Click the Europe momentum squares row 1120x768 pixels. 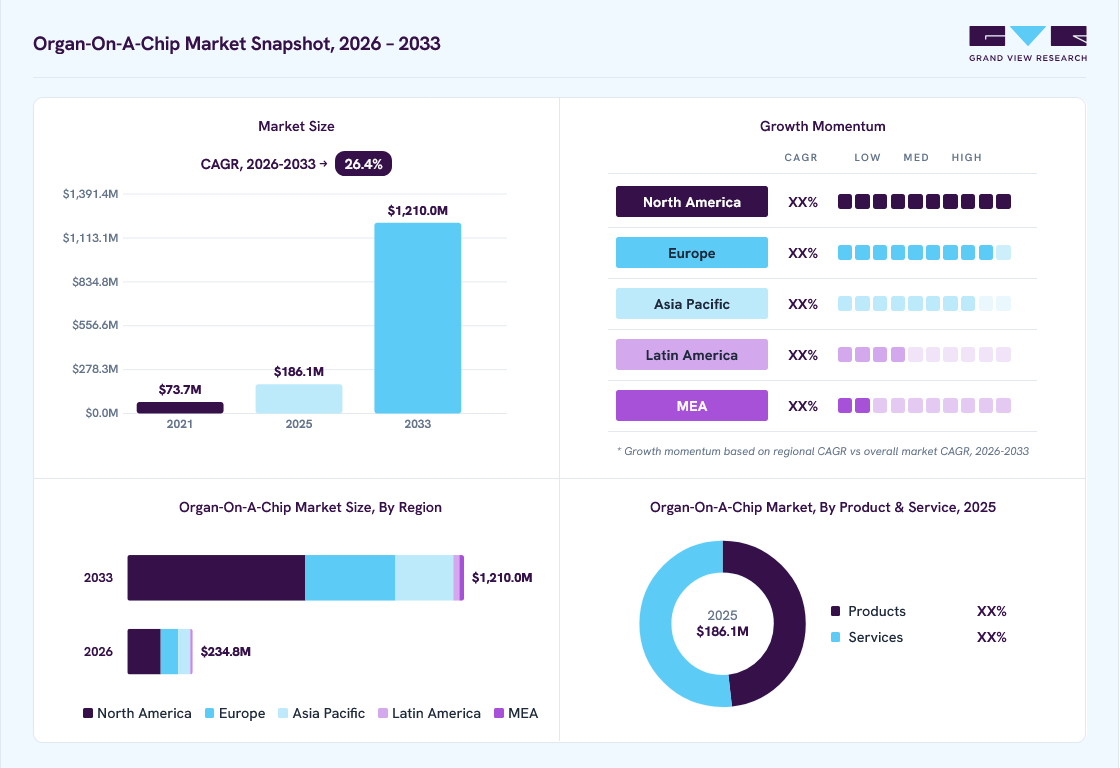[924, 252]
